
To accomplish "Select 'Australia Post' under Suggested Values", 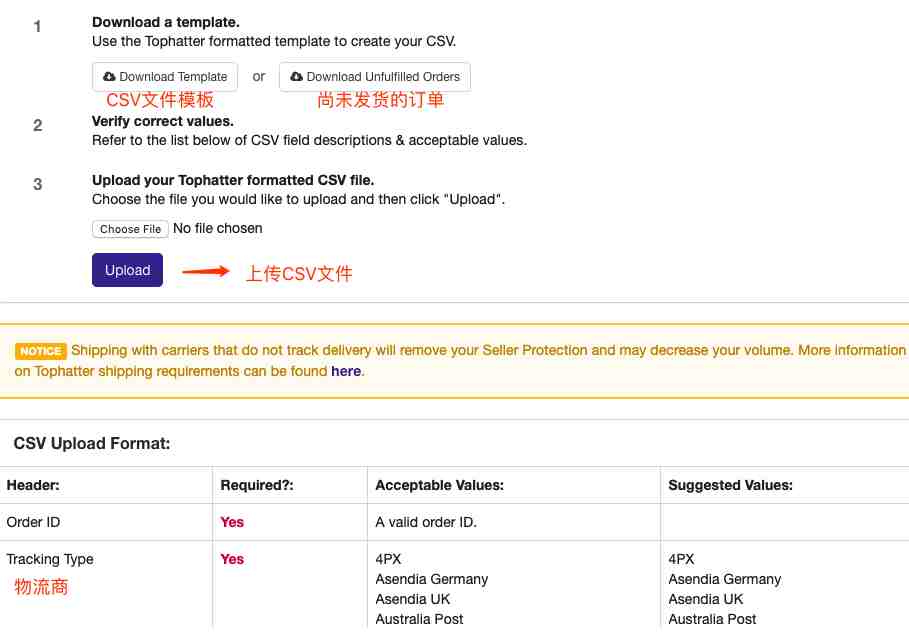I will tap(712, 619).
